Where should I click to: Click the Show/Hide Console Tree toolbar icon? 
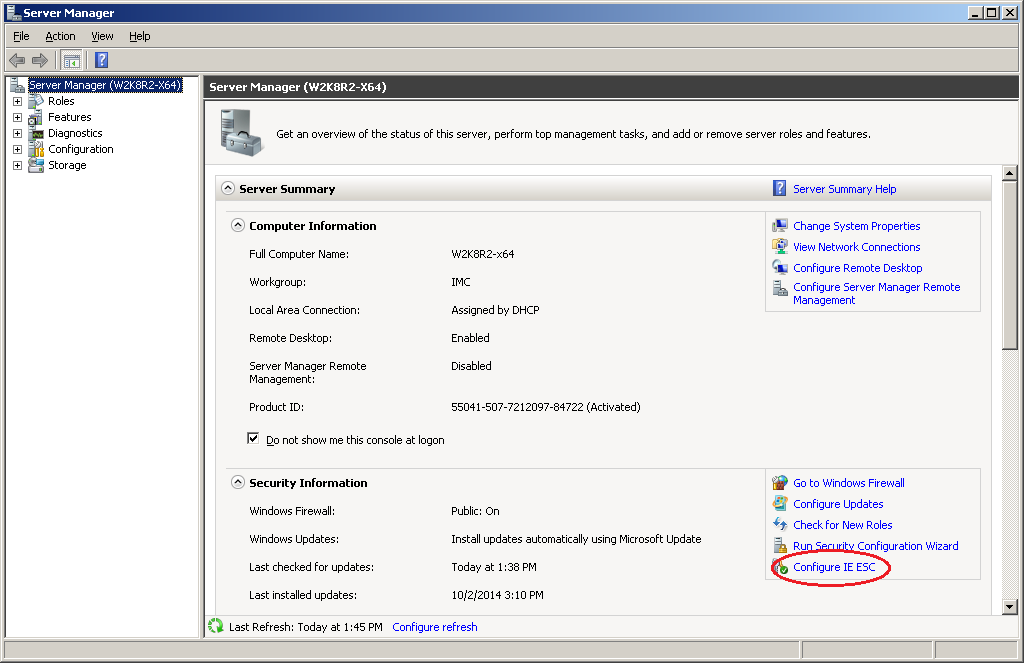tap(72, 60)
